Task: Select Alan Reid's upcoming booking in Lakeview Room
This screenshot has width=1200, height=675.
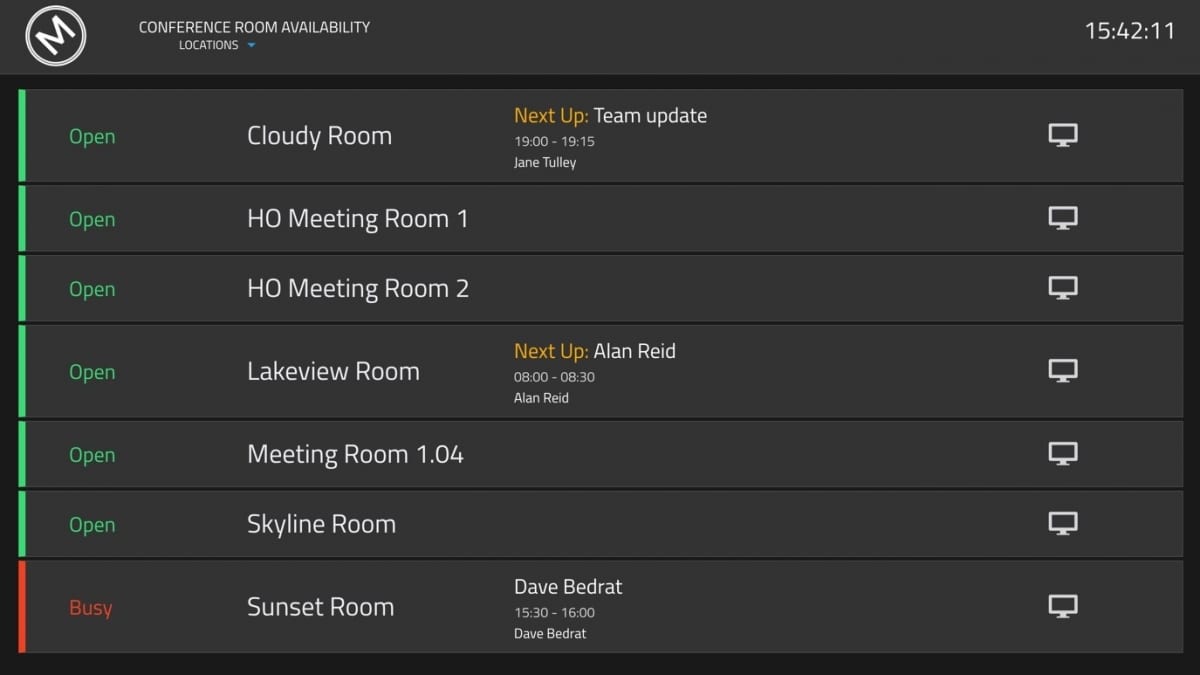Action: pos(594,370)
